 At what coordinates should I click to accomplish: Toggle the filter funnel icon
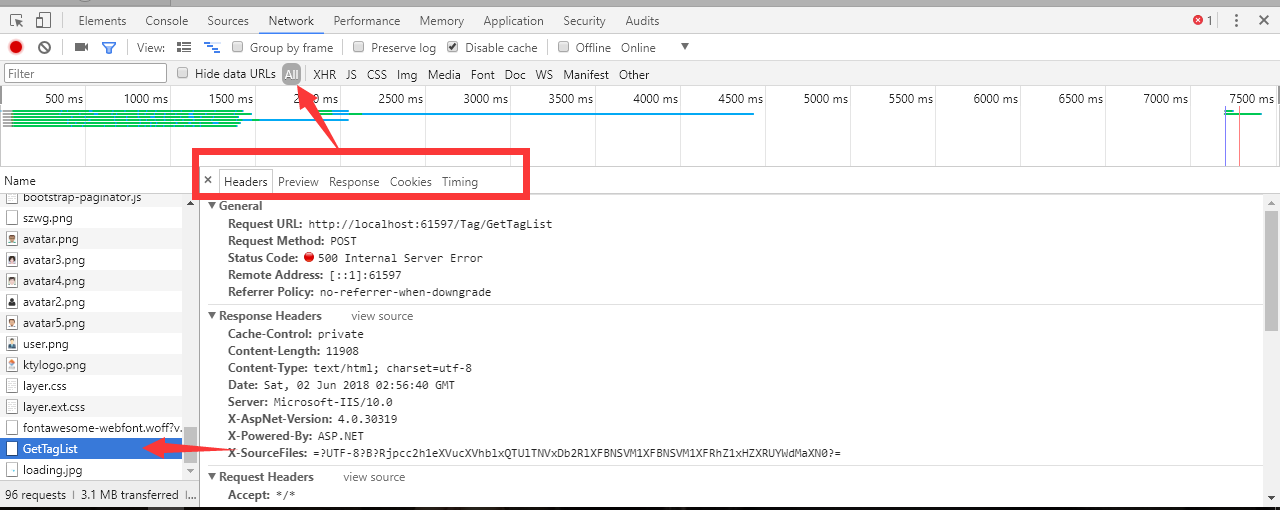(x=109, y=47)
